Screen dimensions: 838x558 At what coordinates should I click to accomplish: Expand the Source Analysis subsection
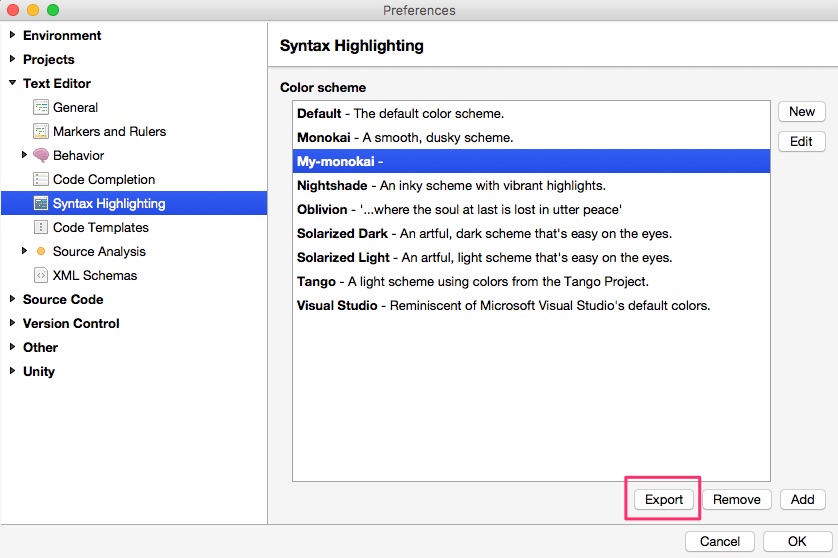[24, 251]
